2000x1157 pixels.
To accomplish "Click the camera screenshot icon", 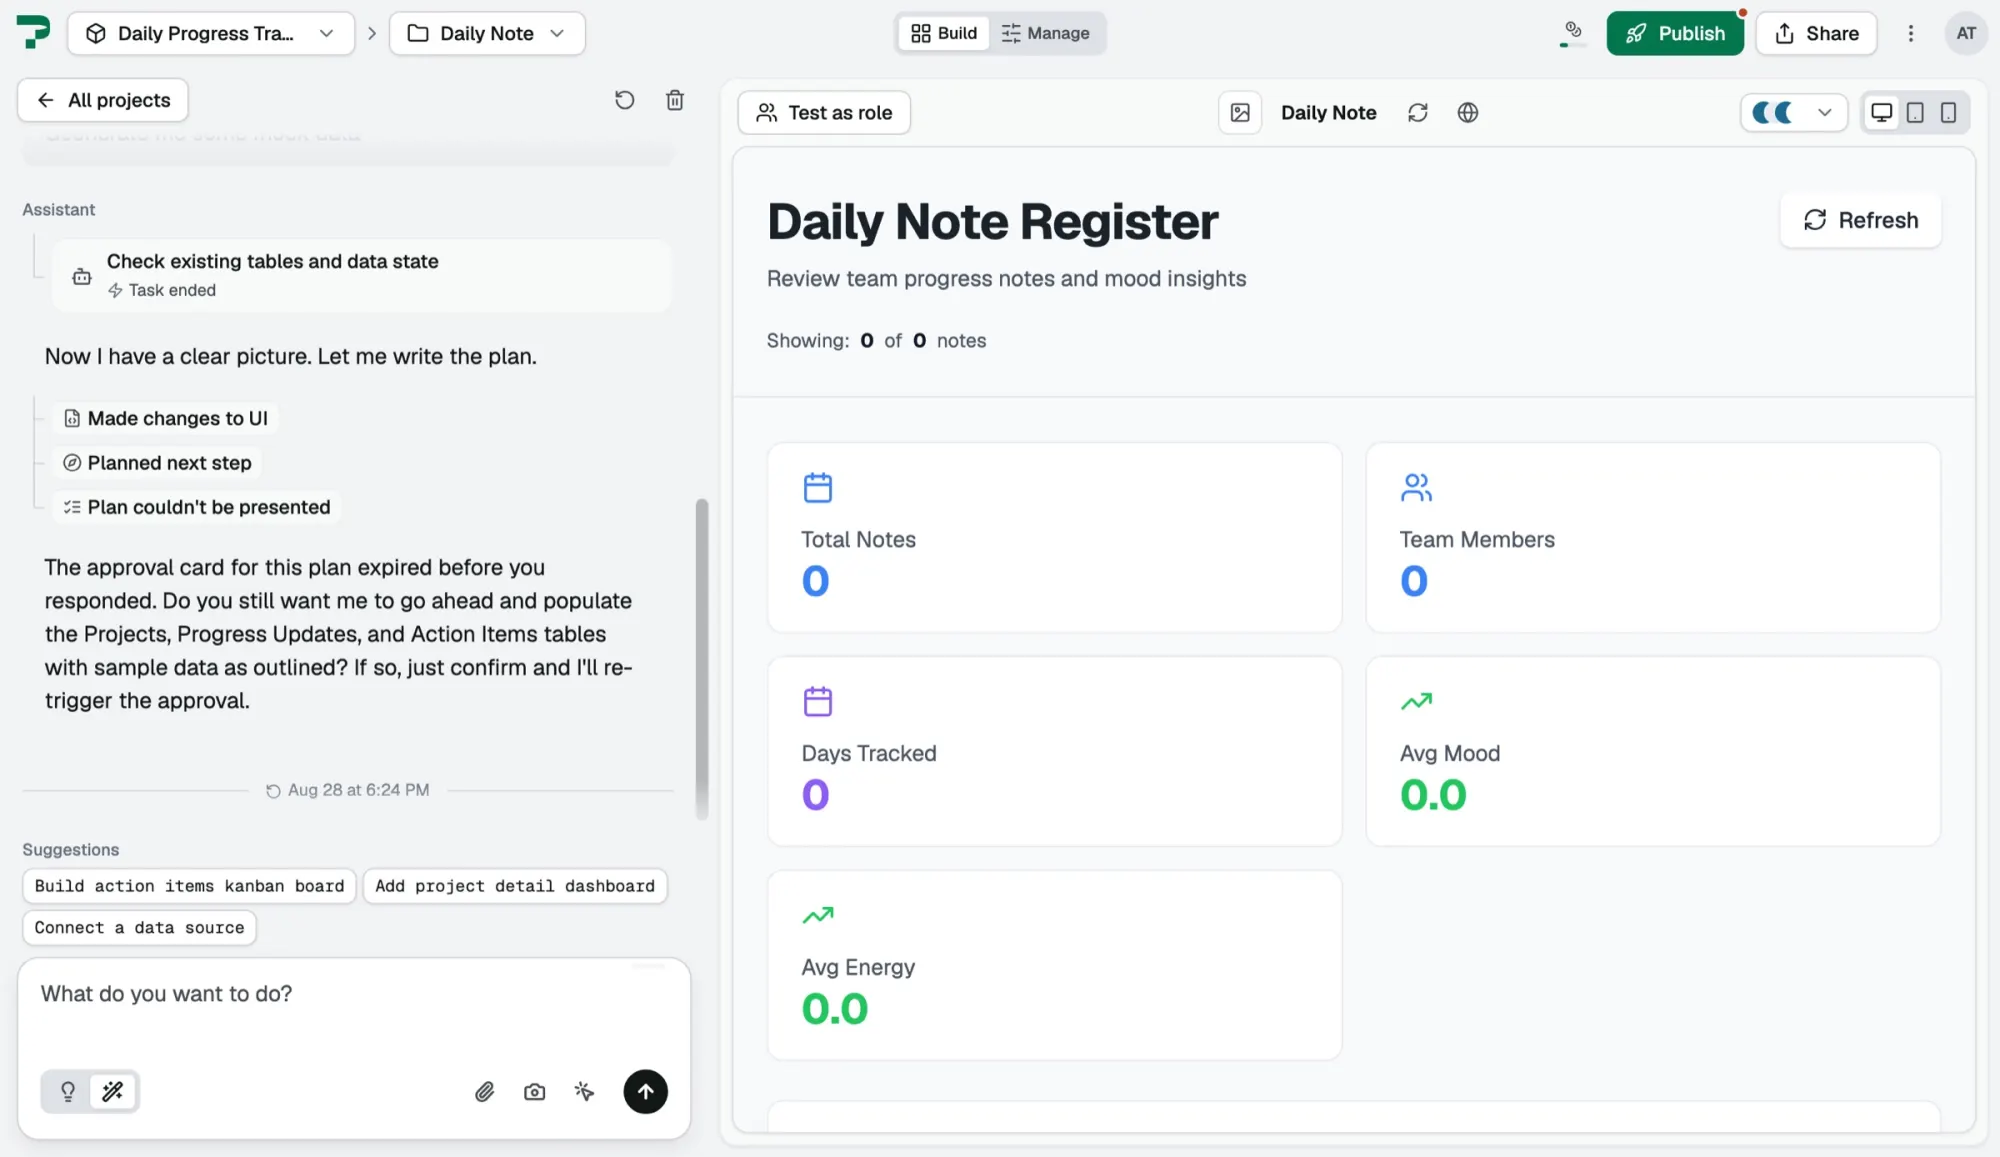I will tap(535, 1092).
